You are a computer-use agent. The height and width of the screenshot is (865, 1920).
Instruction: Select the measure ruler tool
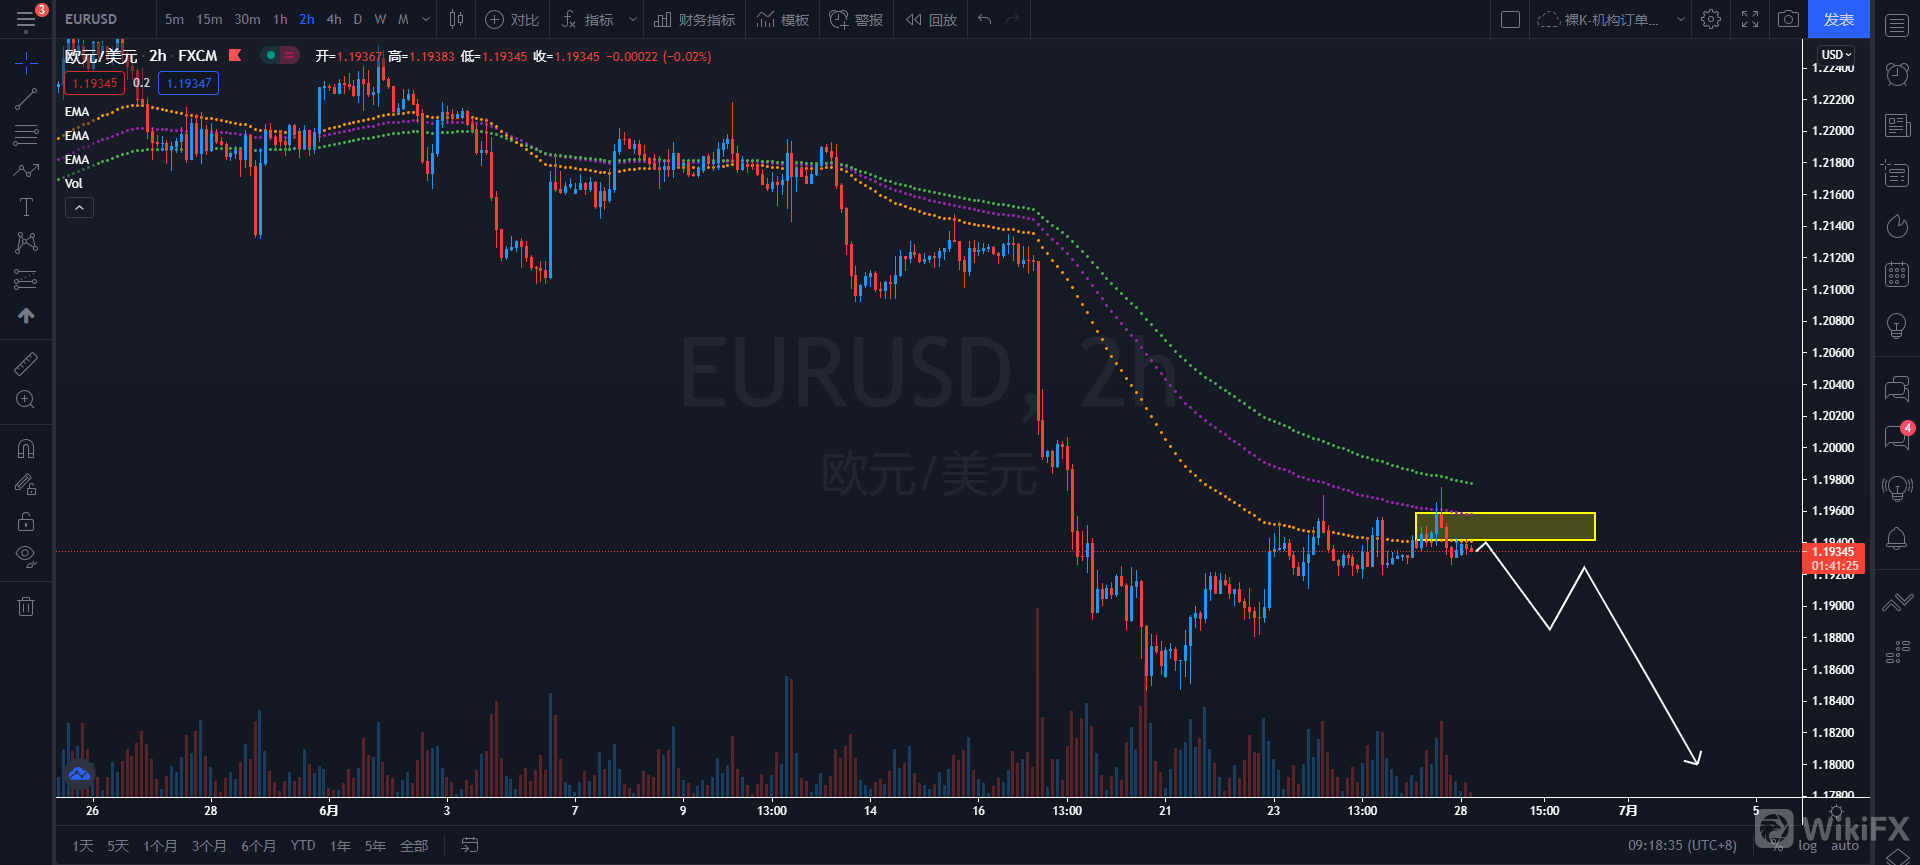[x=26, y=363]
